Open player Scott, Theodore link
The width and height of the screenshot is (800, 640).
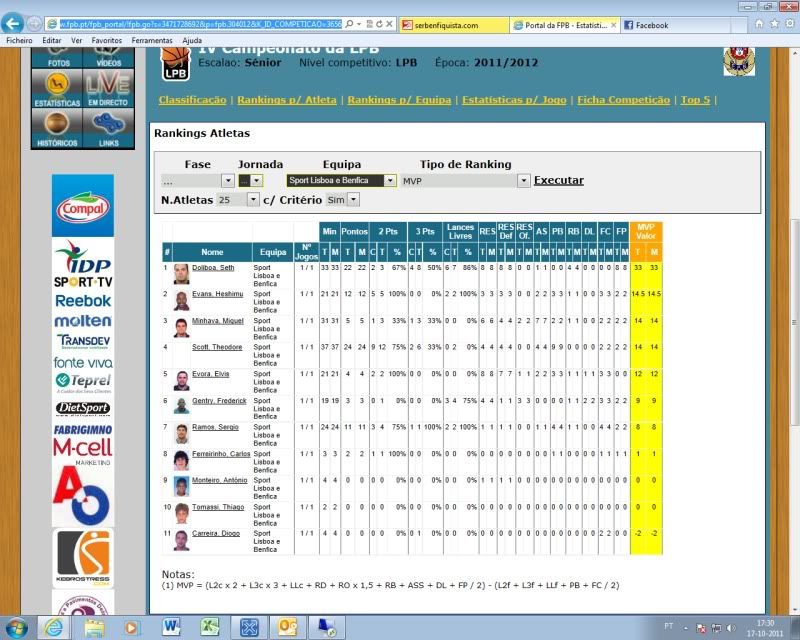tap(217, 347)
